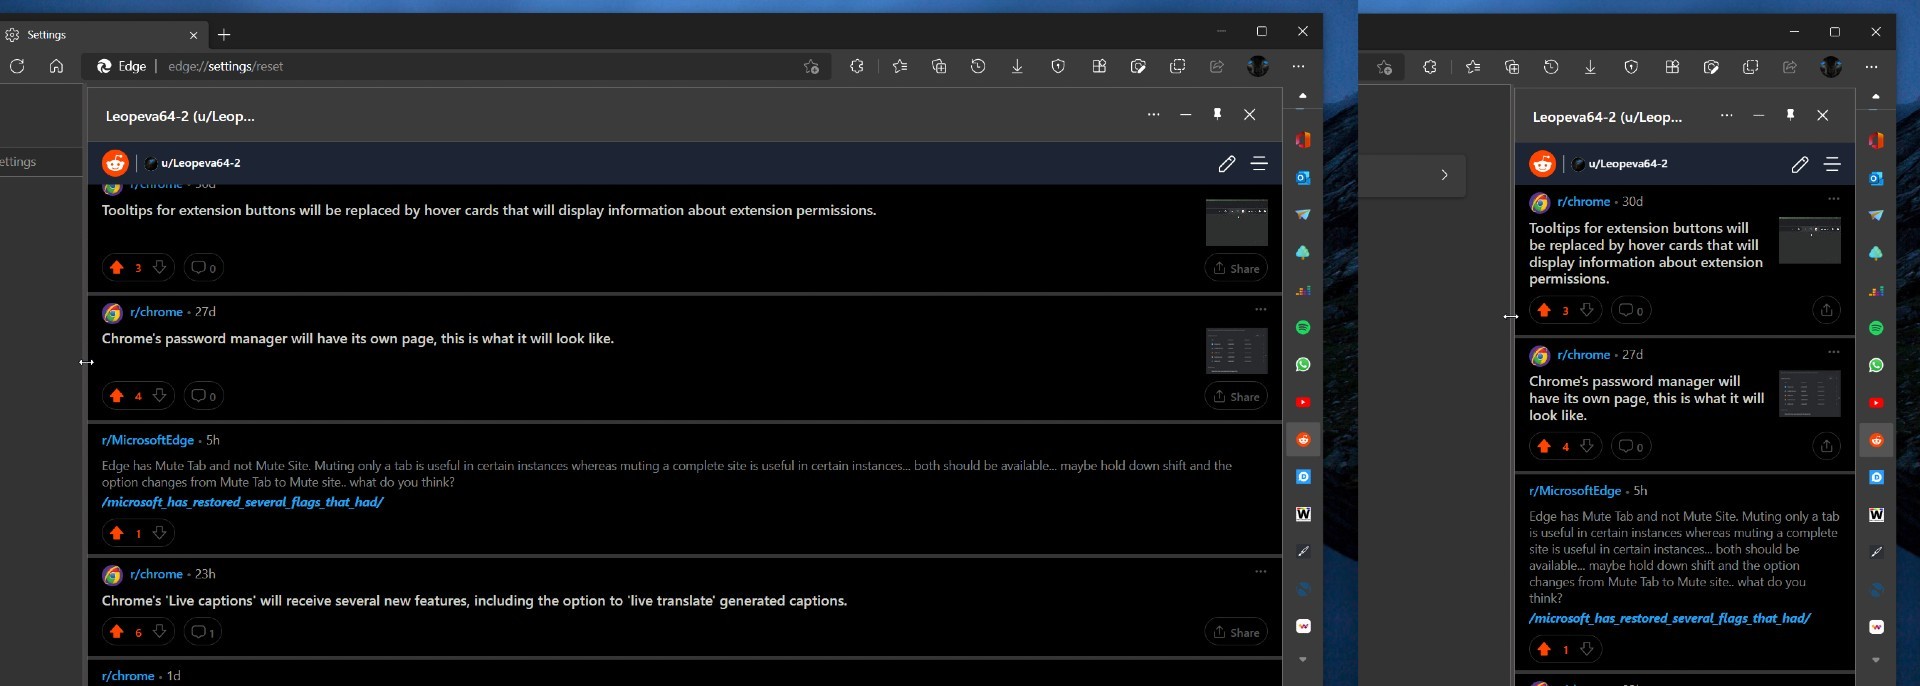Image resolution: width=1920 pixels, height=686 pixels.
Task: Open YouTube in sidebar beside the wide Reddit panel
Action: click(x=1302, y=403)
